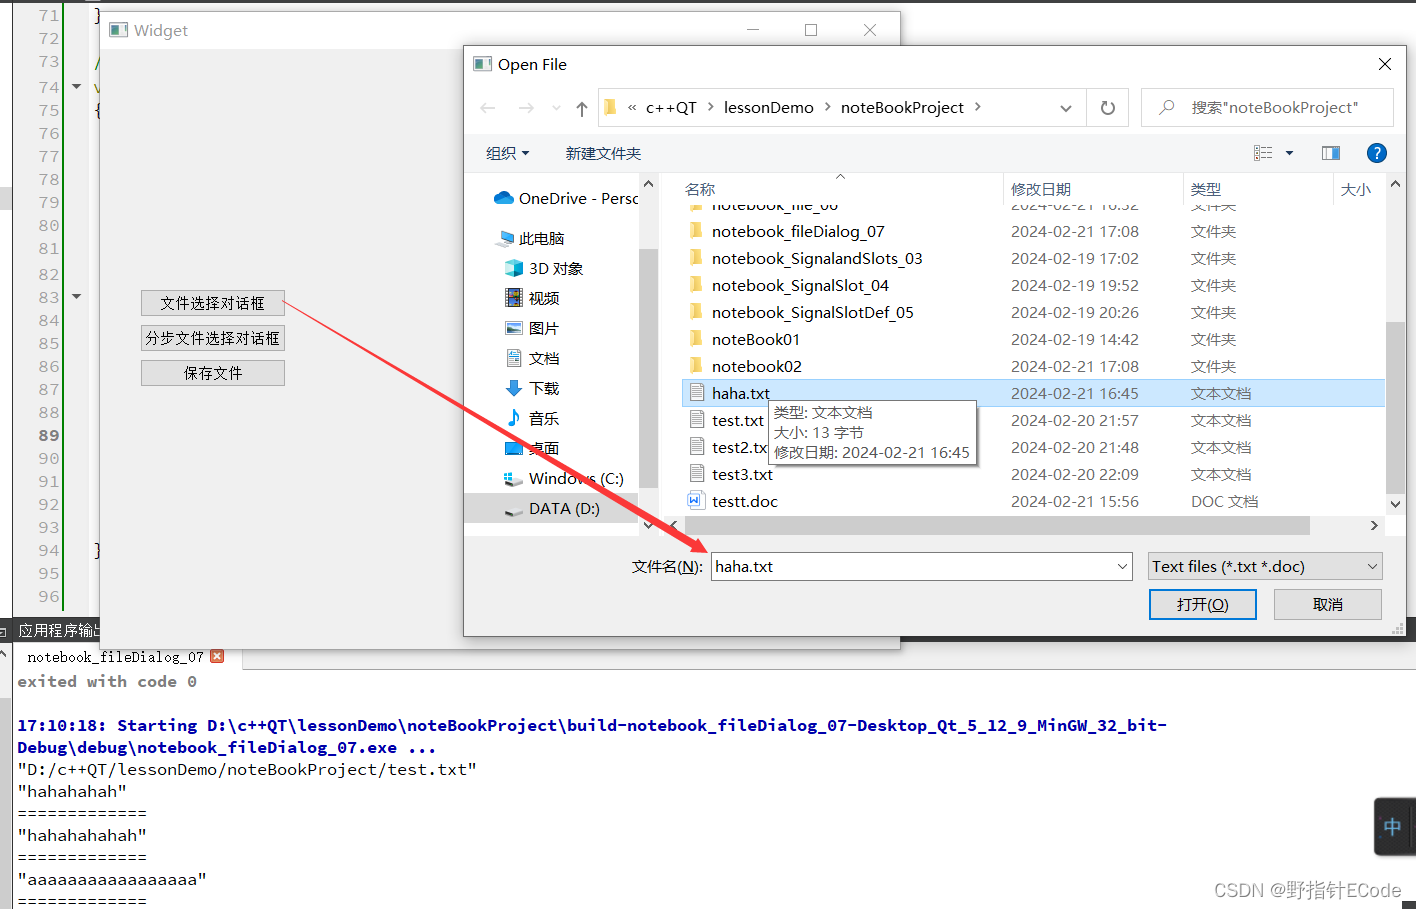Image resolution: width=1416 pixels, height=909 pixels.
Task: Collapse code fold arrow at line 83
Action: 76,296
